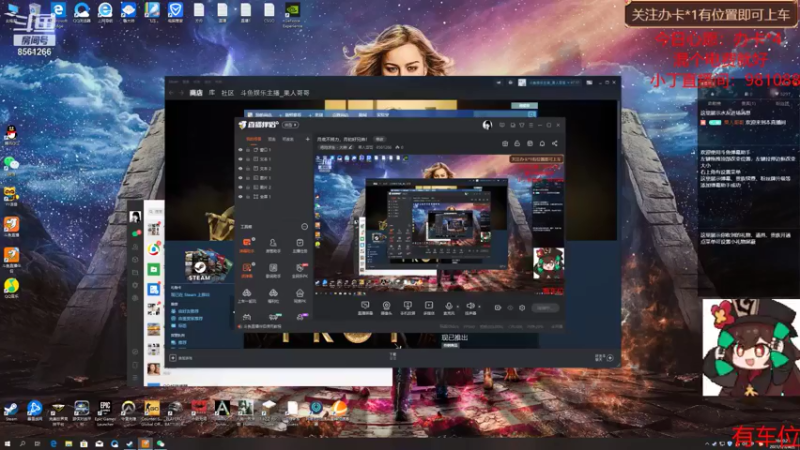
Task: Click the bell notification icon above preview
Action: pyautogui.click(x=542, y=143)
